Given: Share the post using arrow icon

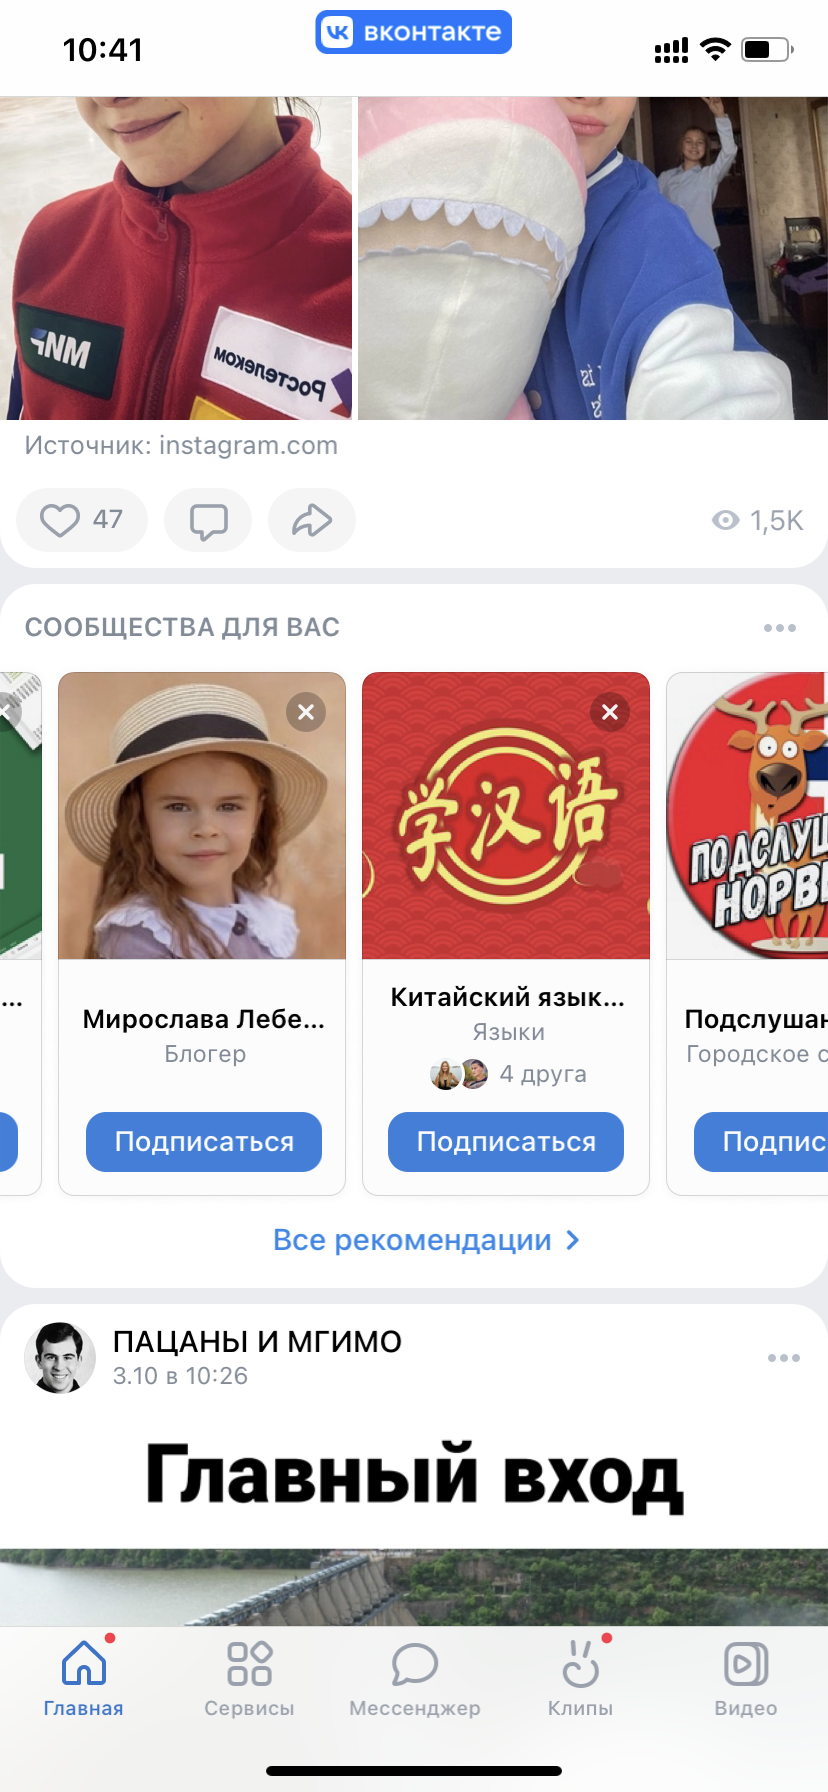Looking at the screenshot, I should [x=312, y=520].
